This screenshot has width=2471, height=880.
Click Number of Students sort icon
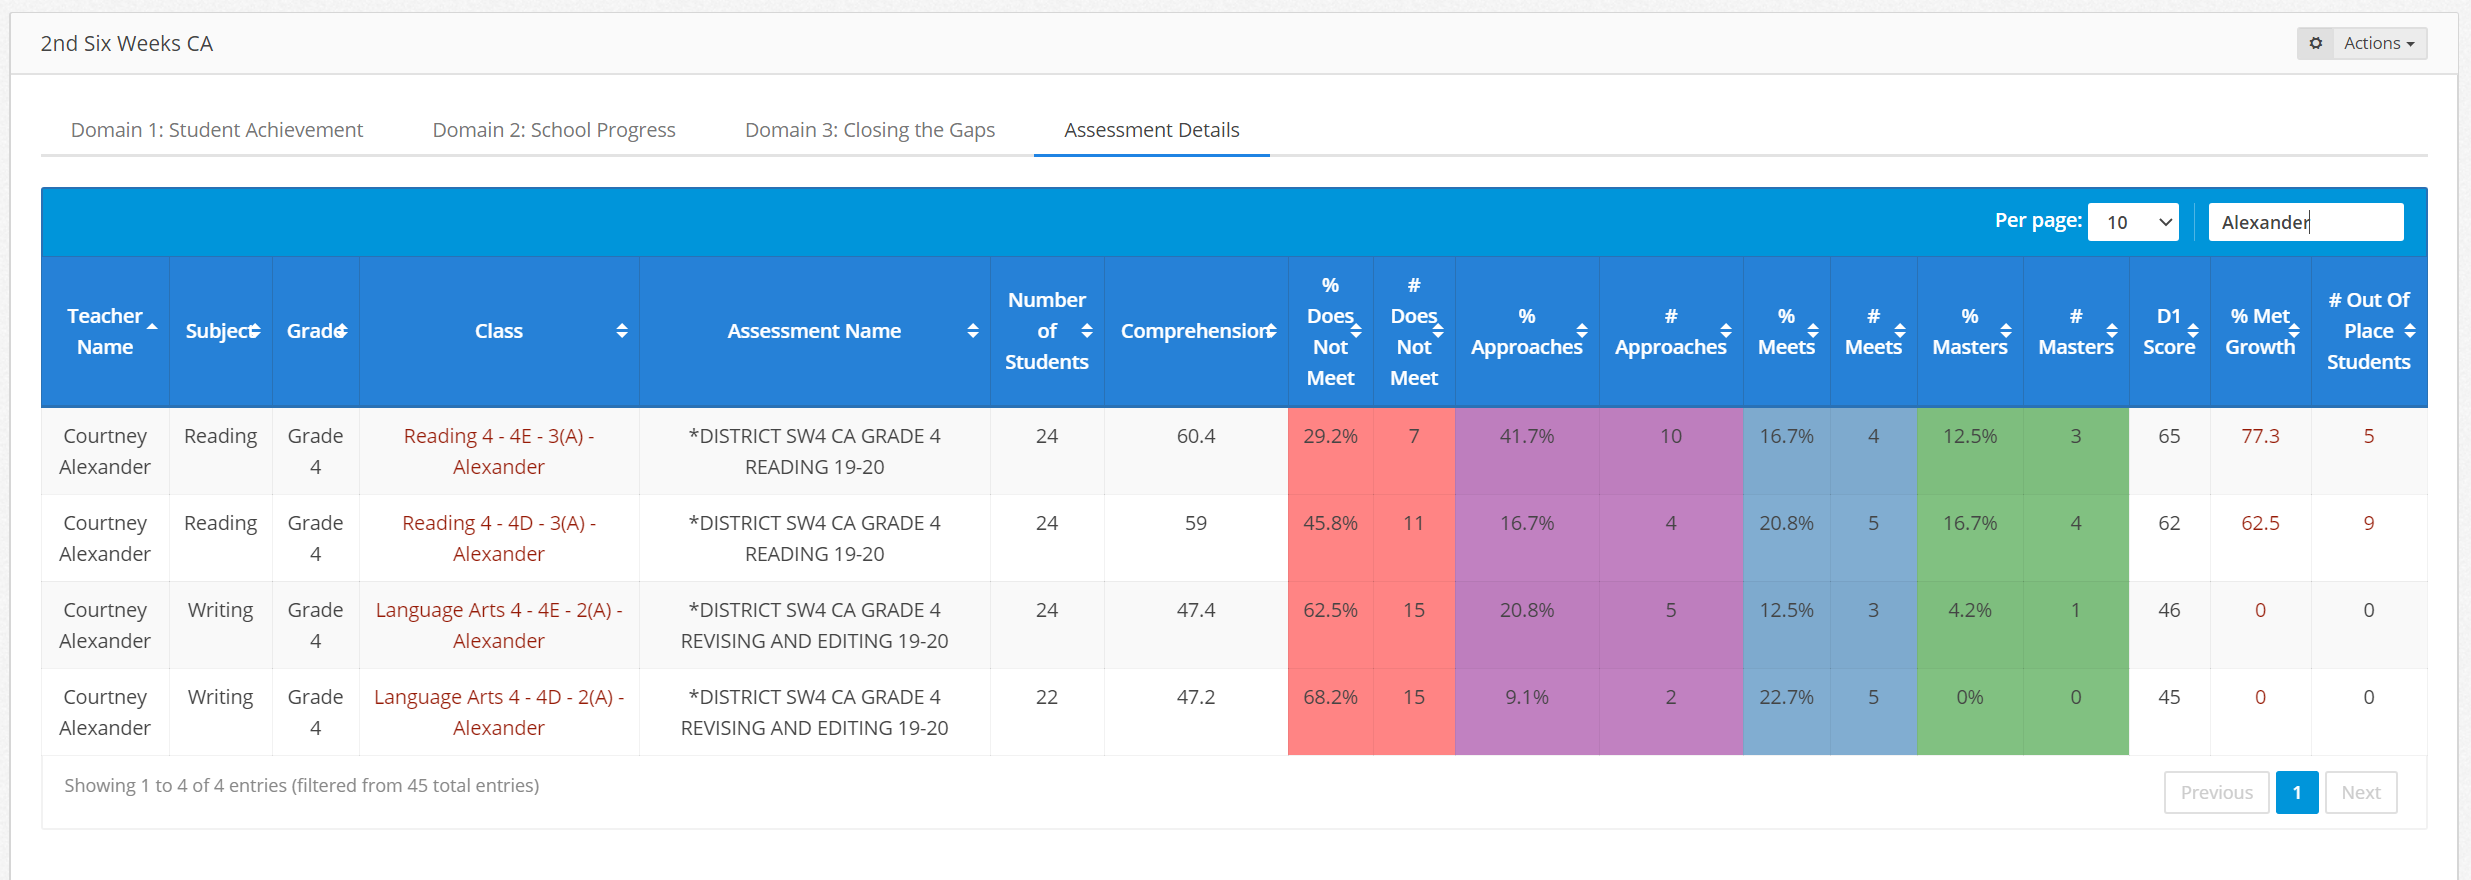tap(1086, 331)
